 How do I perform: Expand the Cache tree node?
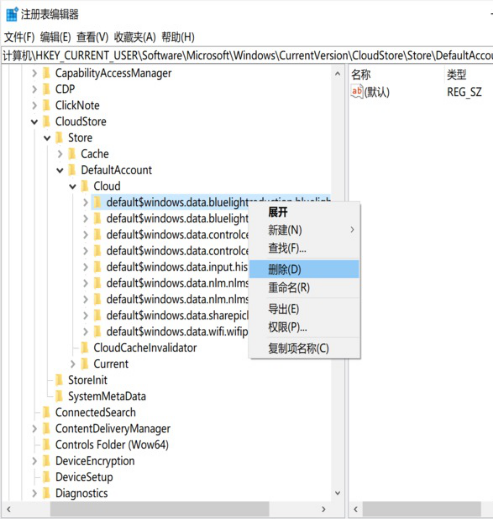60,154
